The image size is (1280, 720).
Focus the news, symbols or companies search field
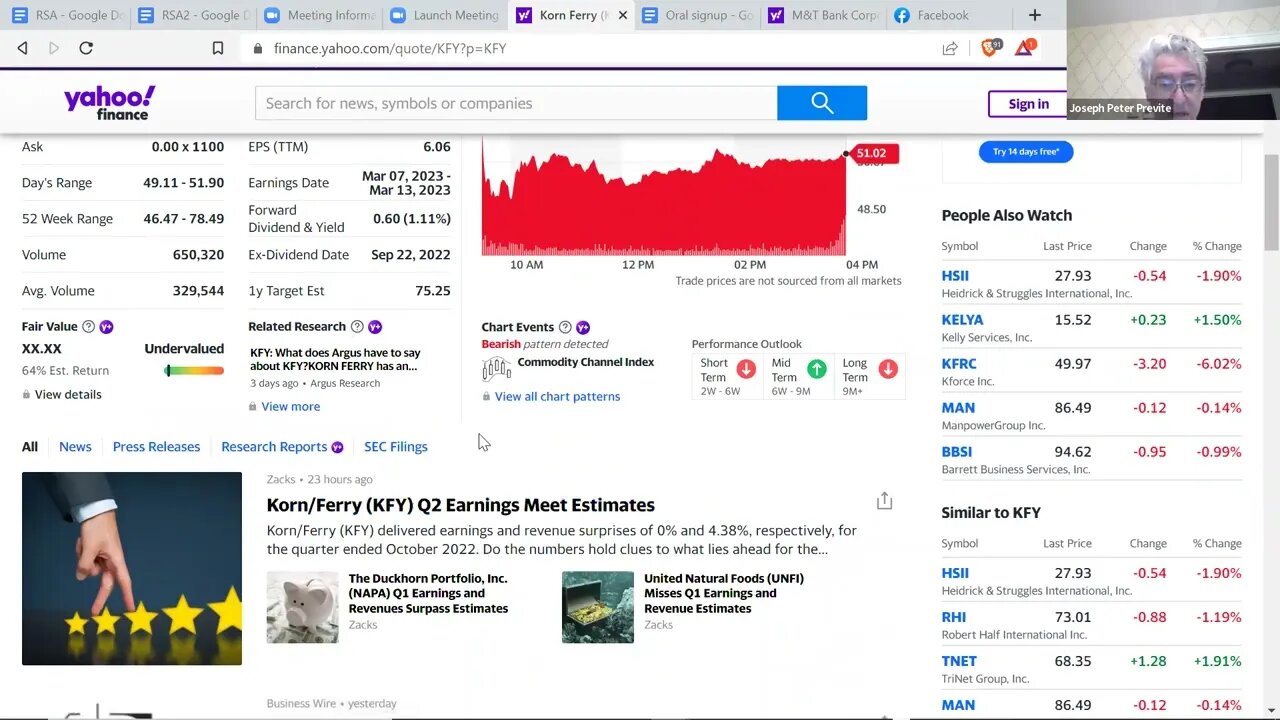[516, 103]
